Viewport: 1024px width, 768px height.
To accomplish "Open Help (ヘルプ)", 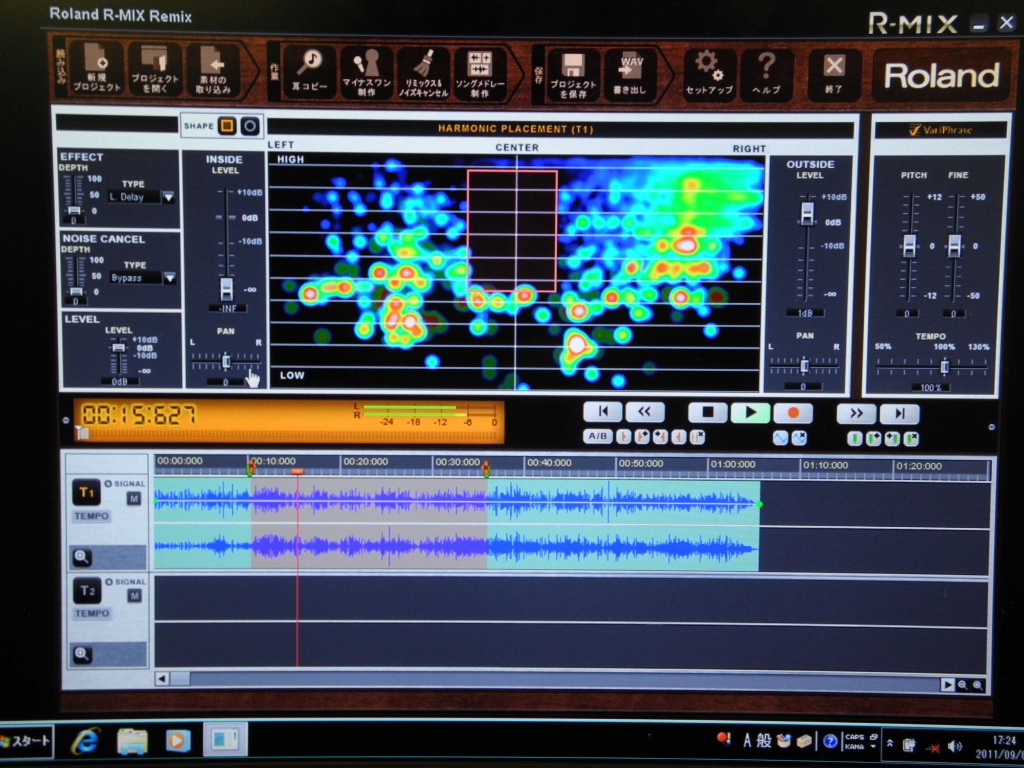I will point(766,75).
